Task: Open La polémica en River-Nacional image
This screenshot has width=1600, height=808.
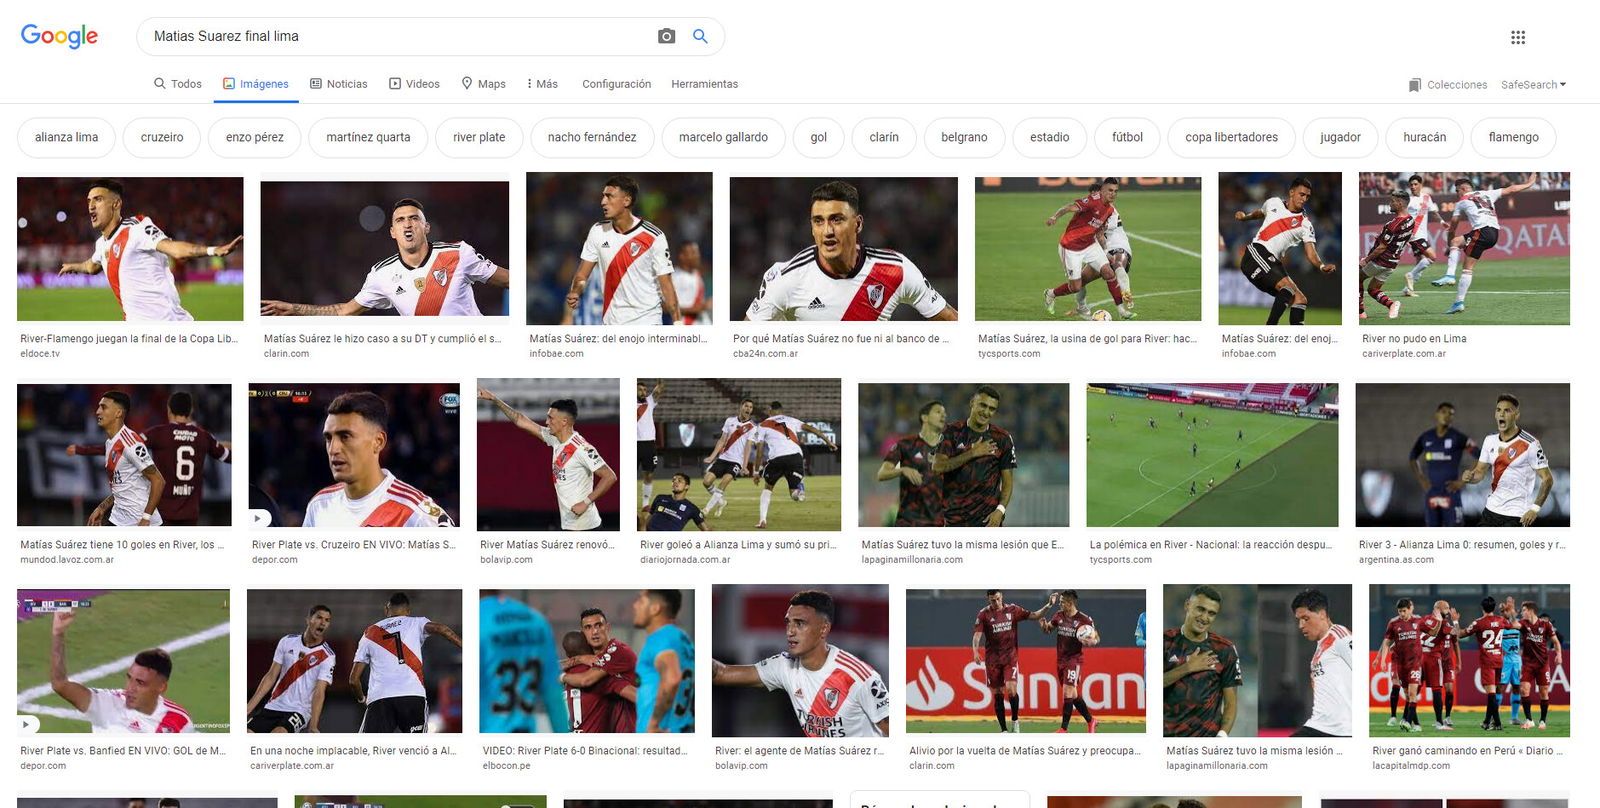Action: click(1212, 455)
